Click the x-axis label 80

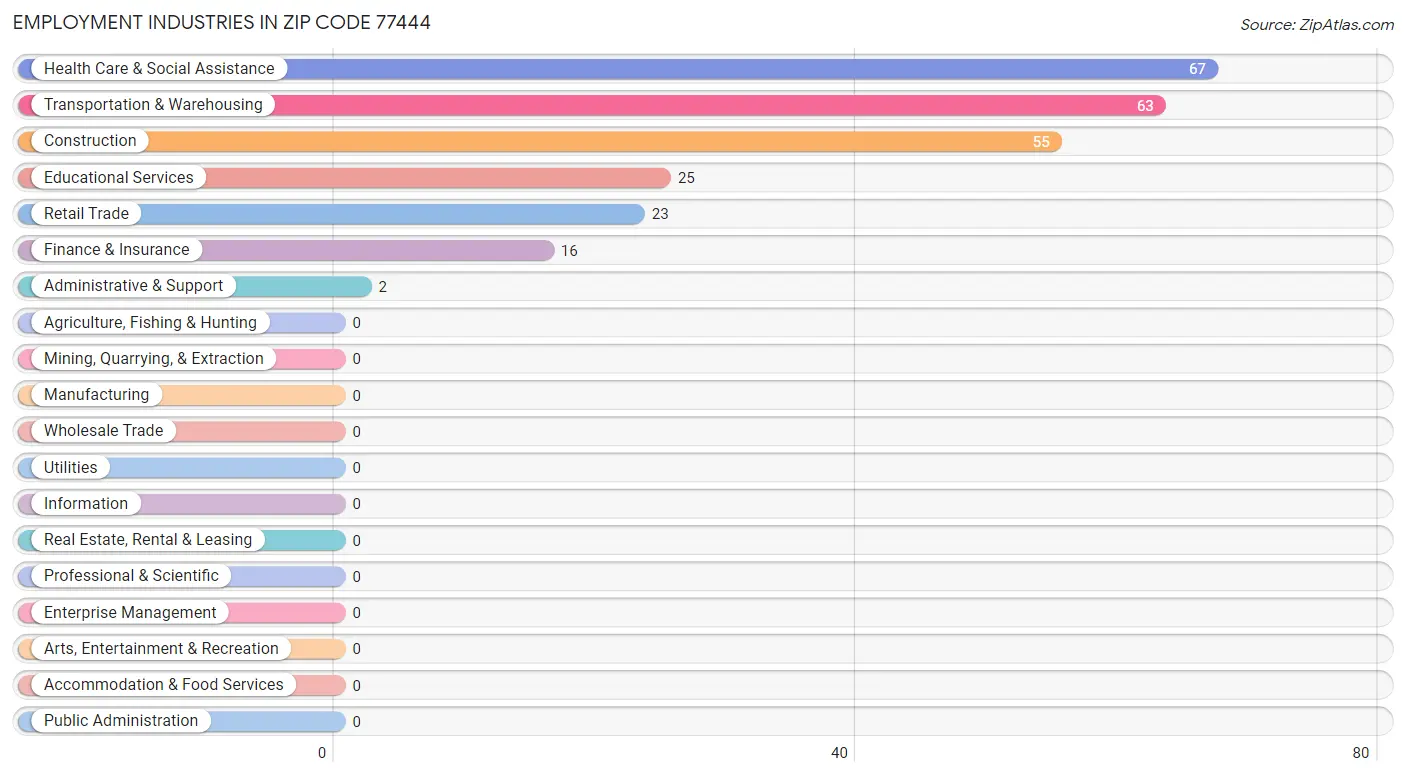click(1360, 753)
